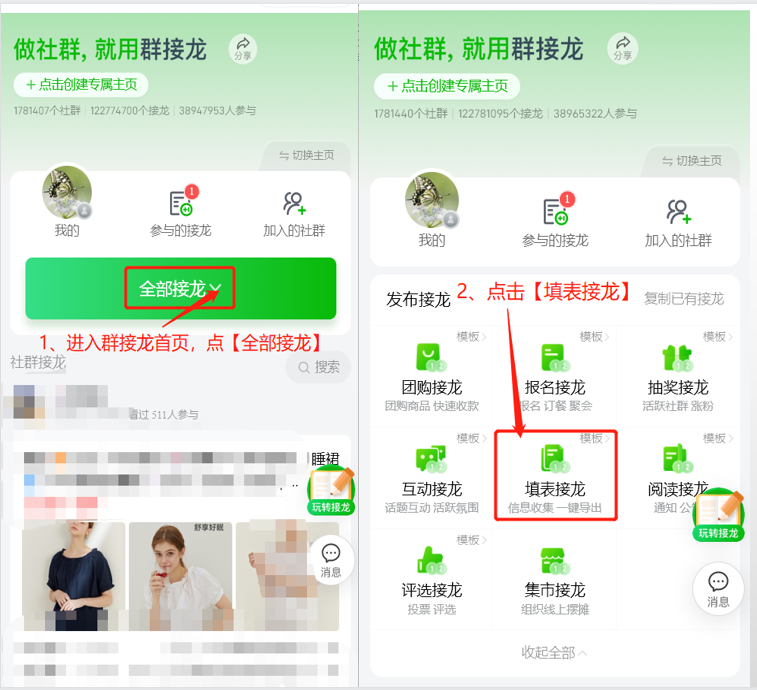Click 看过 511人参与 text
757x690 pixels.
coord(163,415)
